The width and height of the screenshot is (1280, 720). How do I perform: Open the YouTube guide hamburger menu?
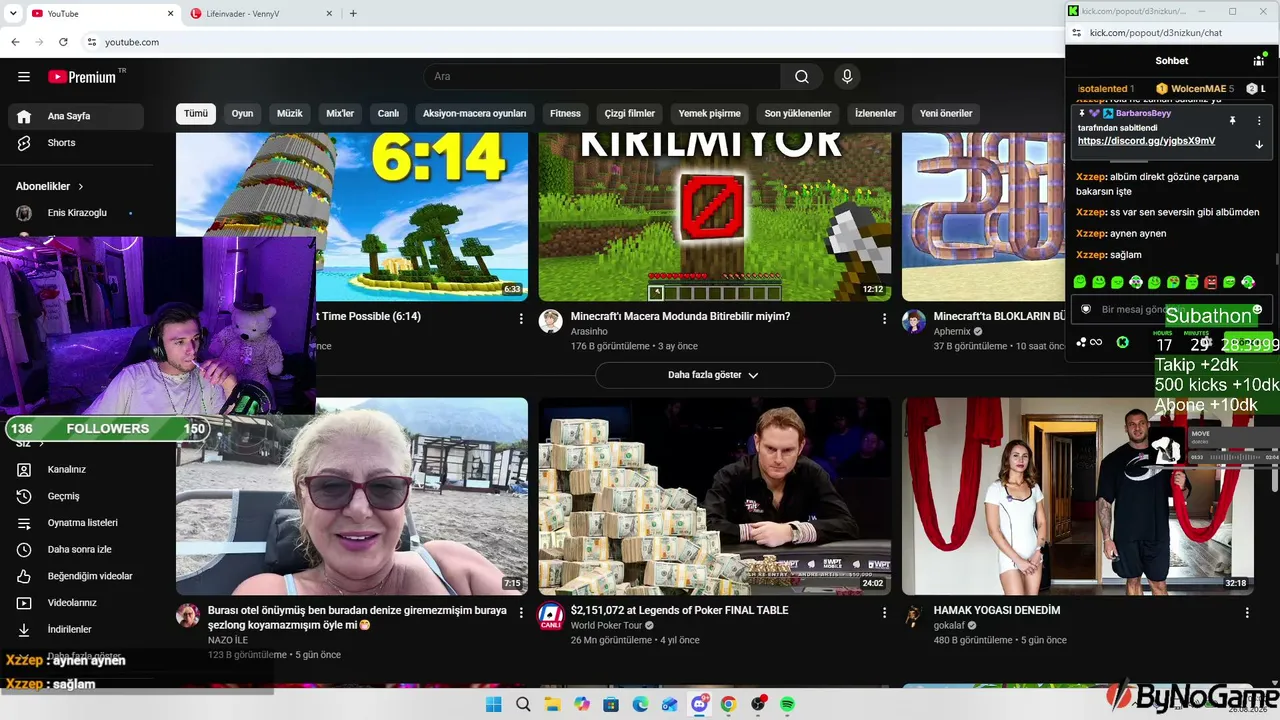[x=24, y=77]
